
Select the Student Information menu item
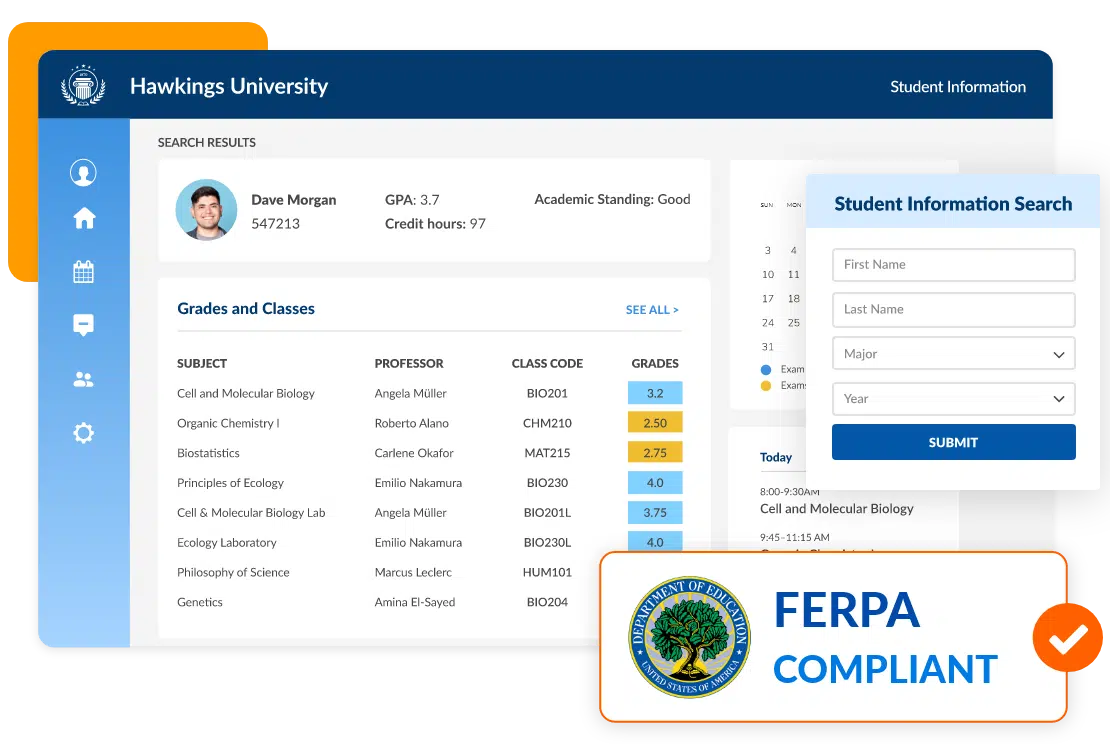958,86
